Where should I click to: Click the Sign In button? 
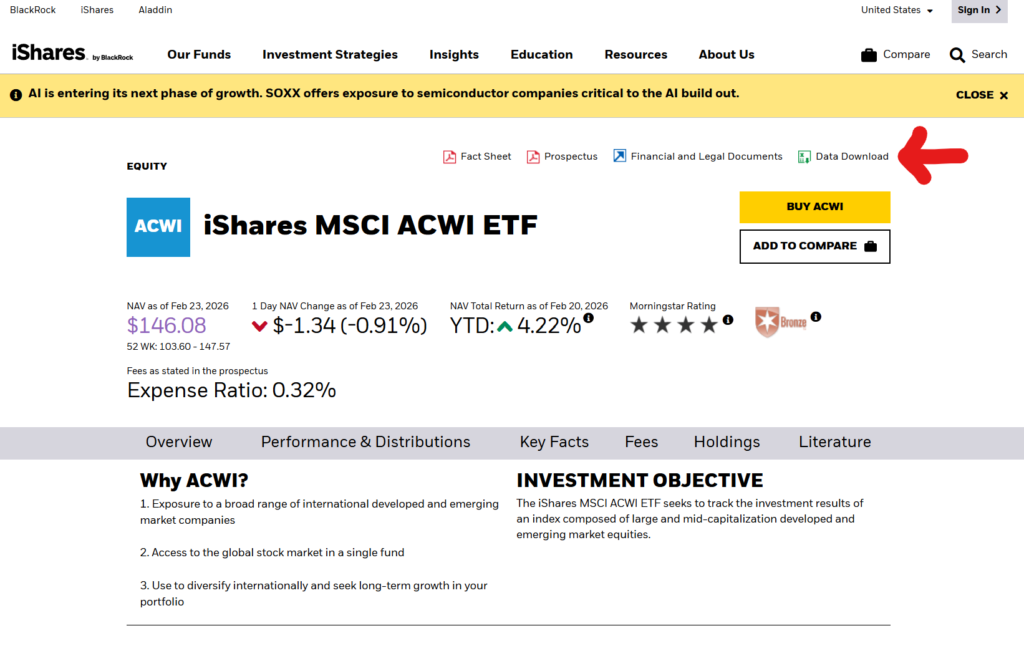click(x=979, y=10)
